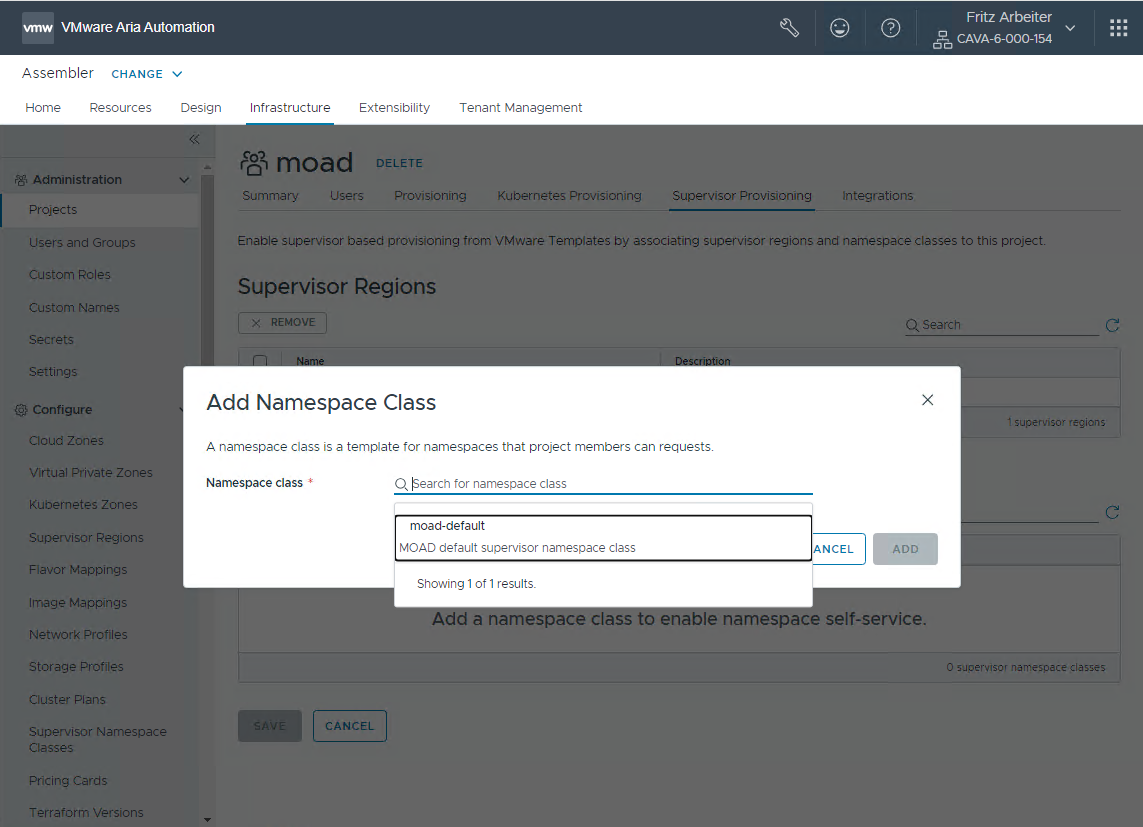Image resolution: width=1143 pixels, height=827 pixels.
Task: Open Custom Roles
Action: click(69, 275)
